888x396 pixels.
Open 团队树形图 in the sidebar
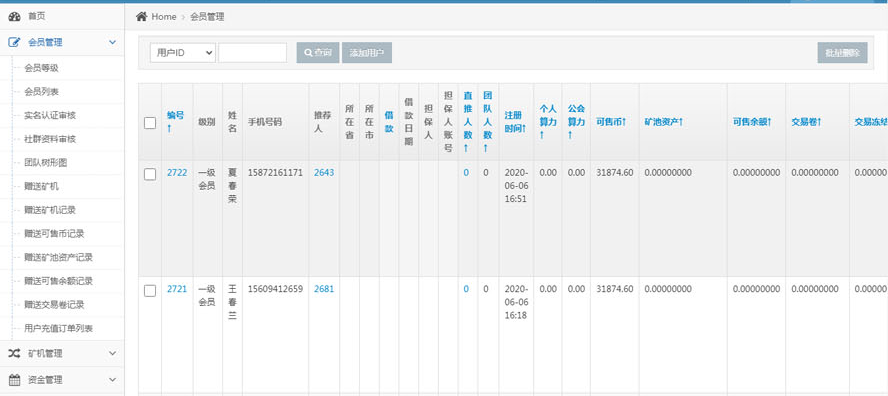point(46,163)
